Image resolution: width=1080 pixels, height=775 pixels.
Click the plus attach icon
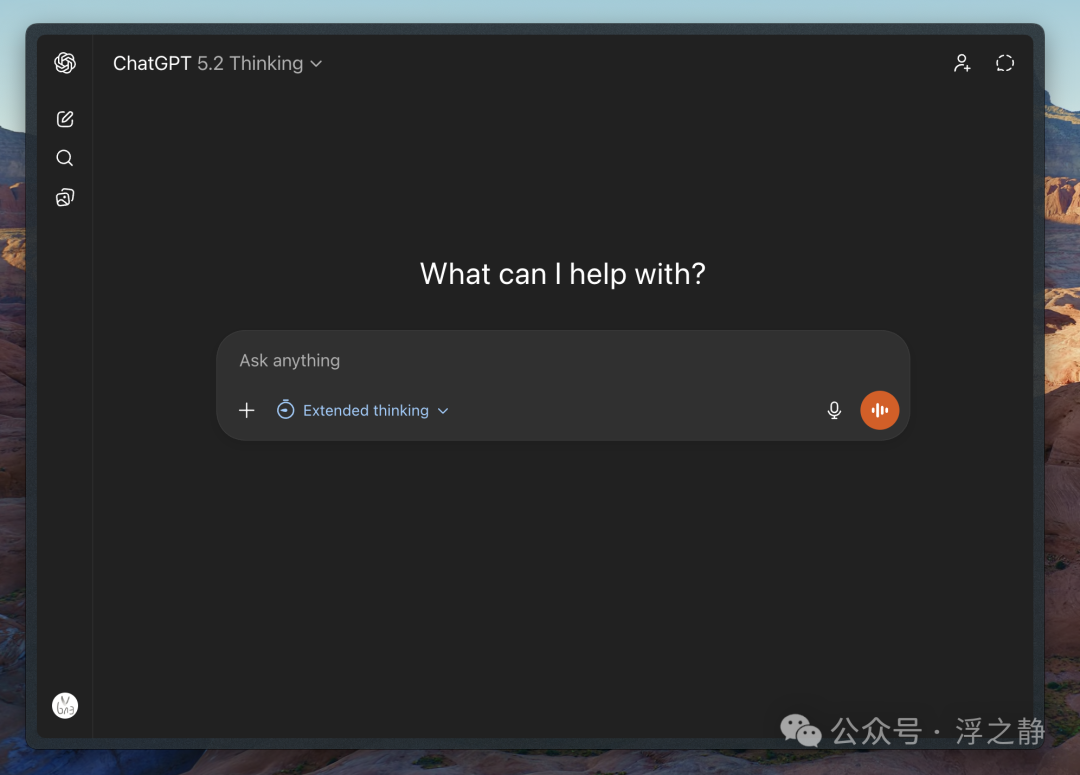click(x=247, y=411)
